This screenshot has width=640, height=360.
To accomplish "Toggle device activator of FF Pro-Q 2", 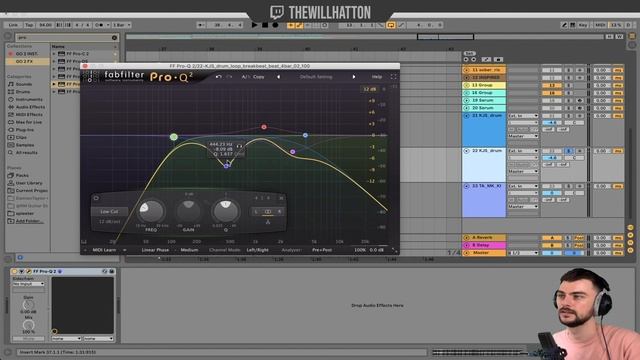I will 15,271.
